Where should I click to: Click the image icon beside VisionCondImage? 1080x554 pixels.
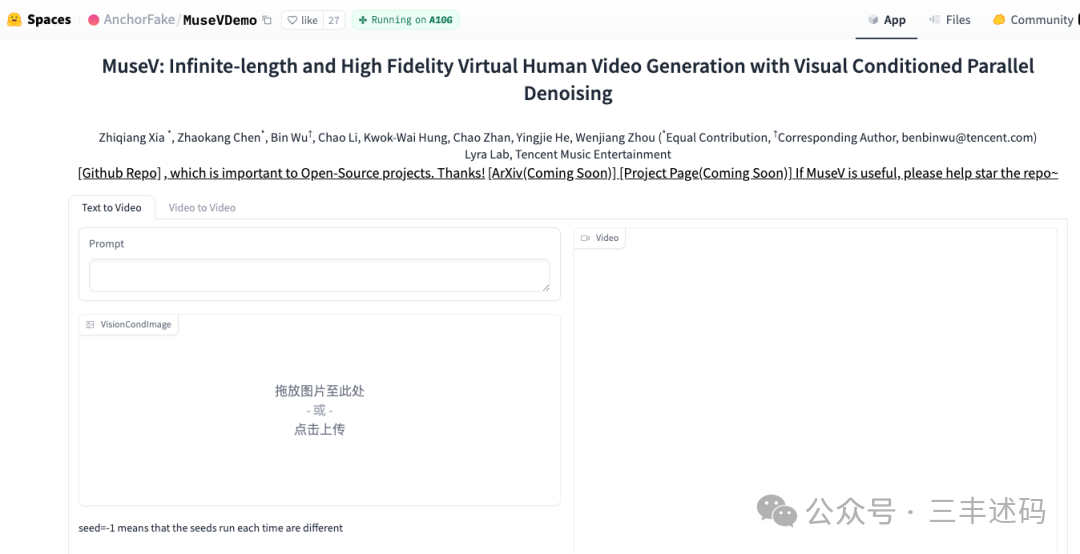click(90, 325)
